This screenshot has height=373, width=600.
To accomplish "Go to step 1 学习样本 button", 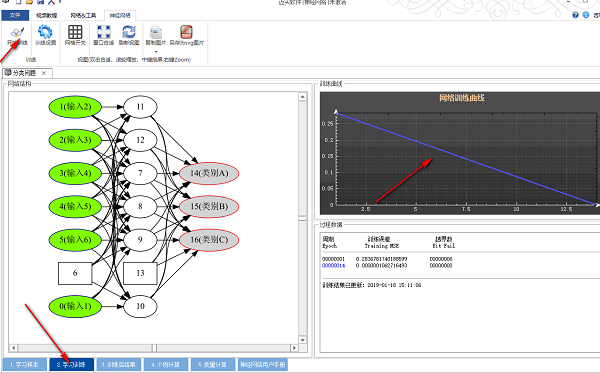I will point(25,365).
